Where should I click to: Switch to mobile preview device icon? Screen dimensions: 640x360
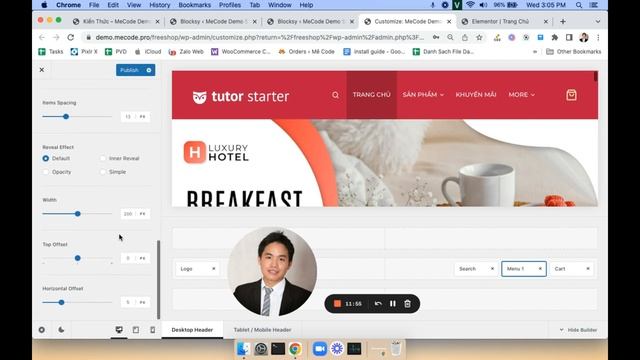153,330
